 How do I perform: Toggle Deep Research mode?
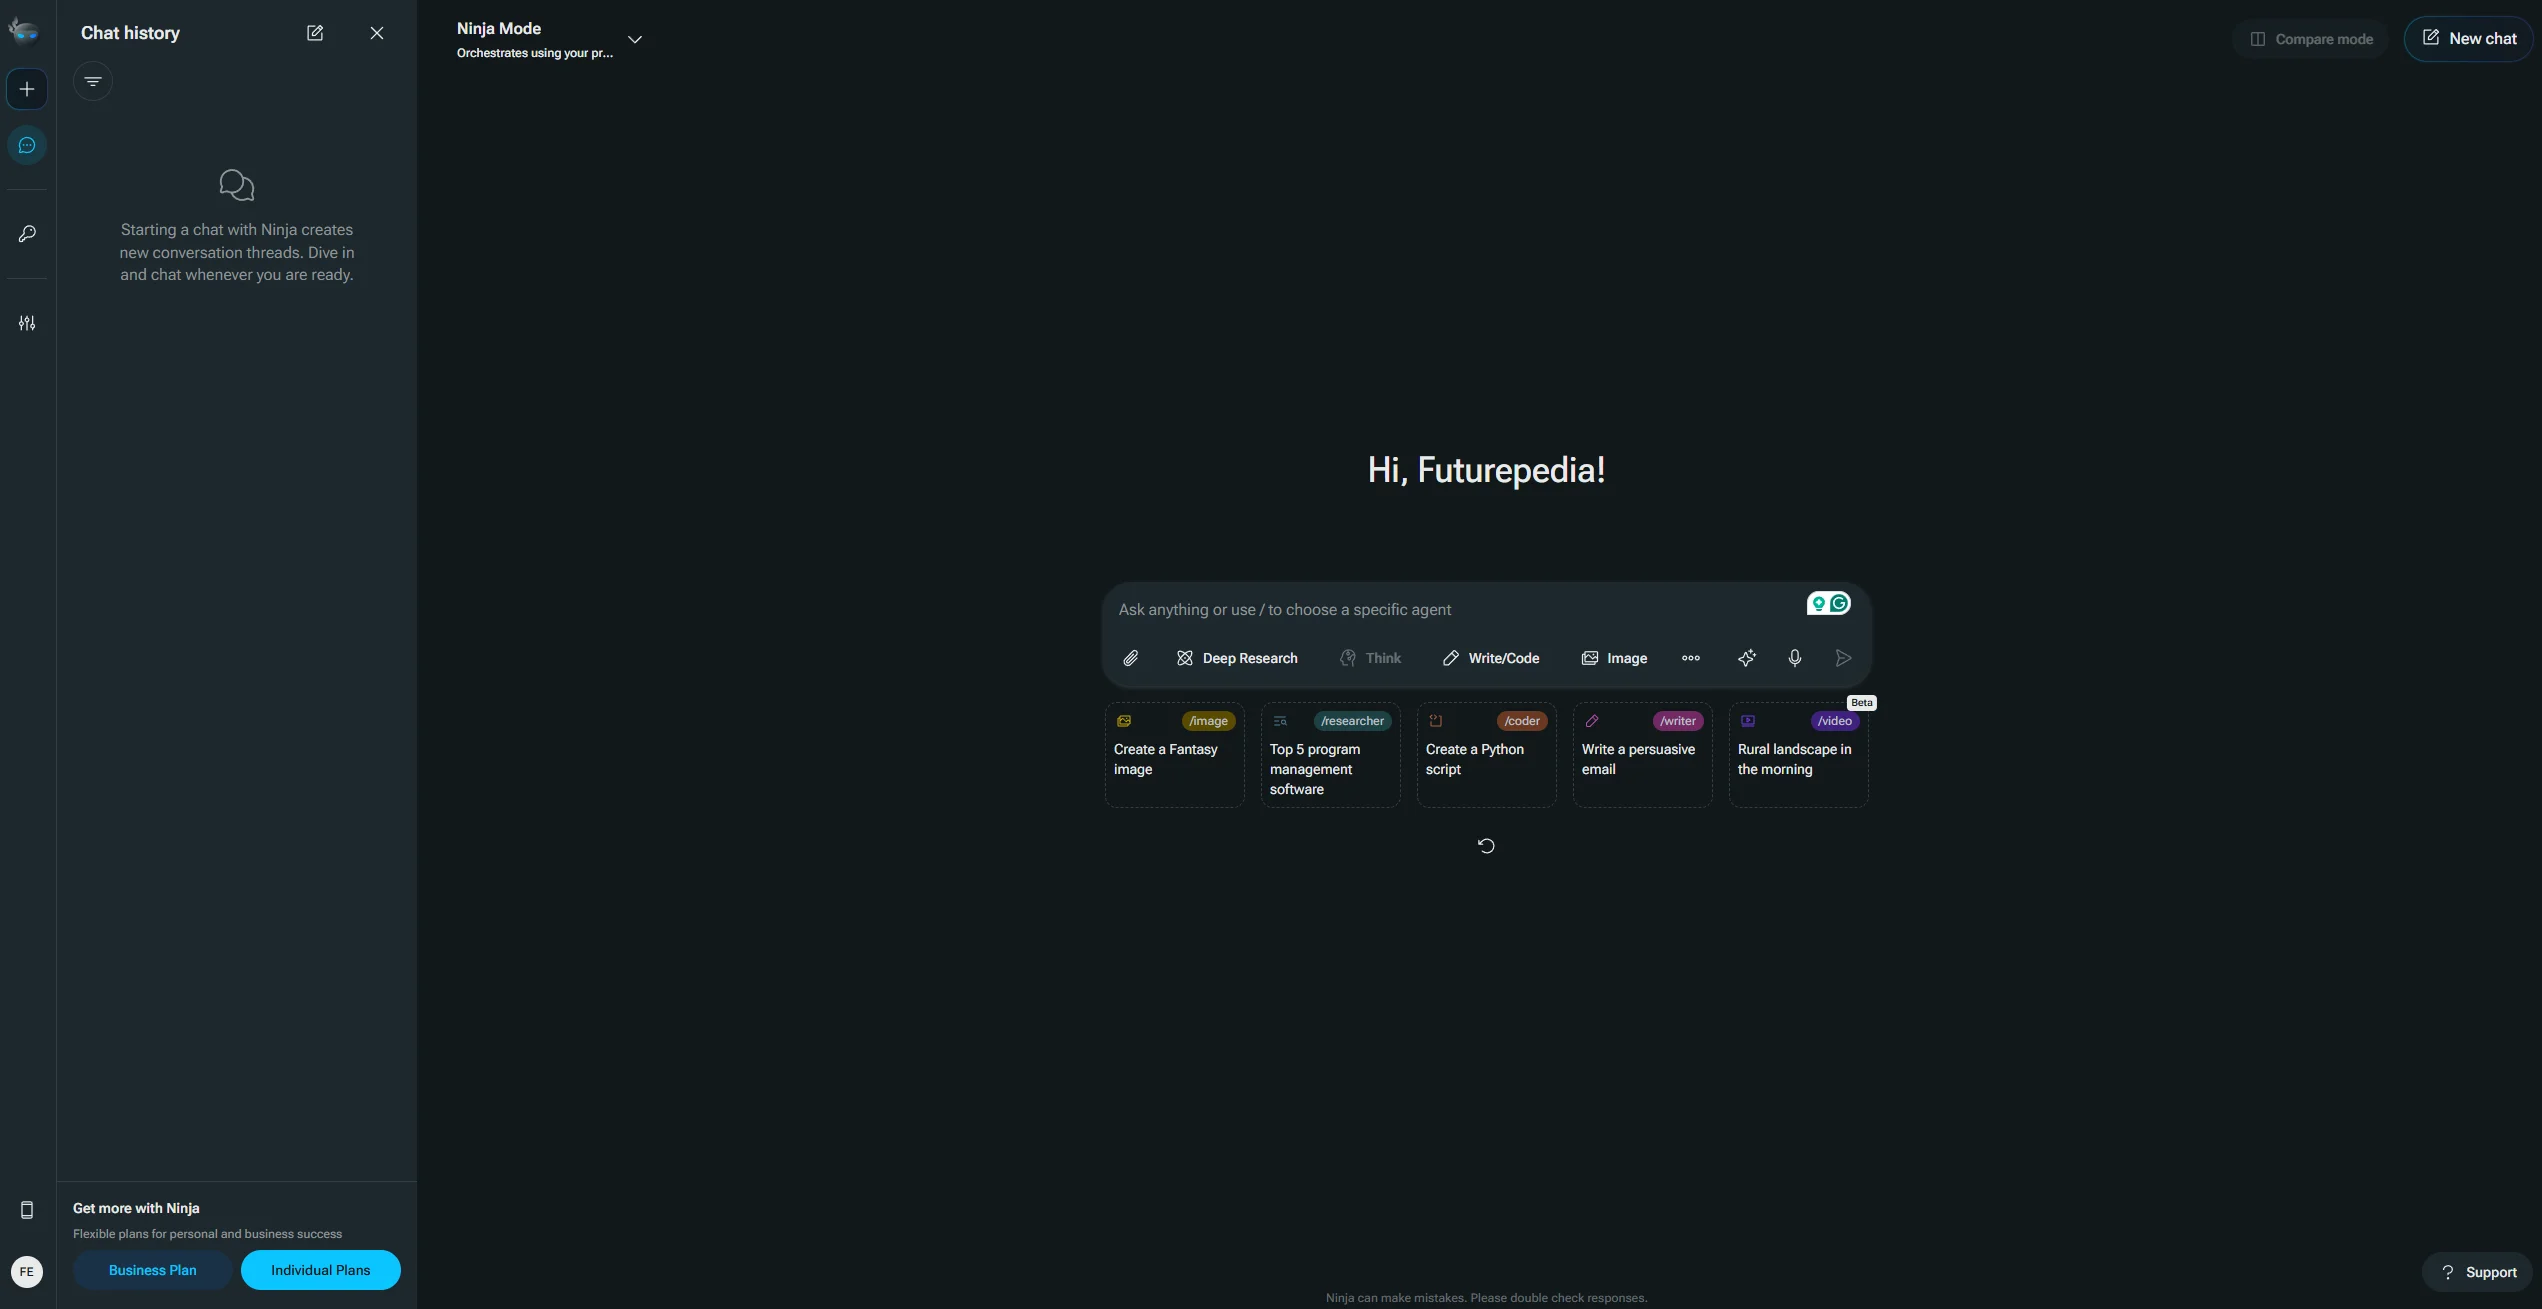tap(1237, 658)
